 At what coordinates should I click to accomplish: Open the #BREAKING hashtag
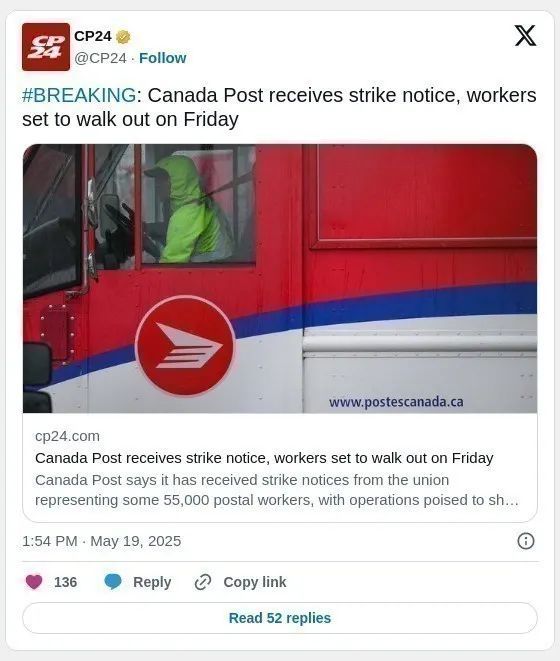coord(79,95)
